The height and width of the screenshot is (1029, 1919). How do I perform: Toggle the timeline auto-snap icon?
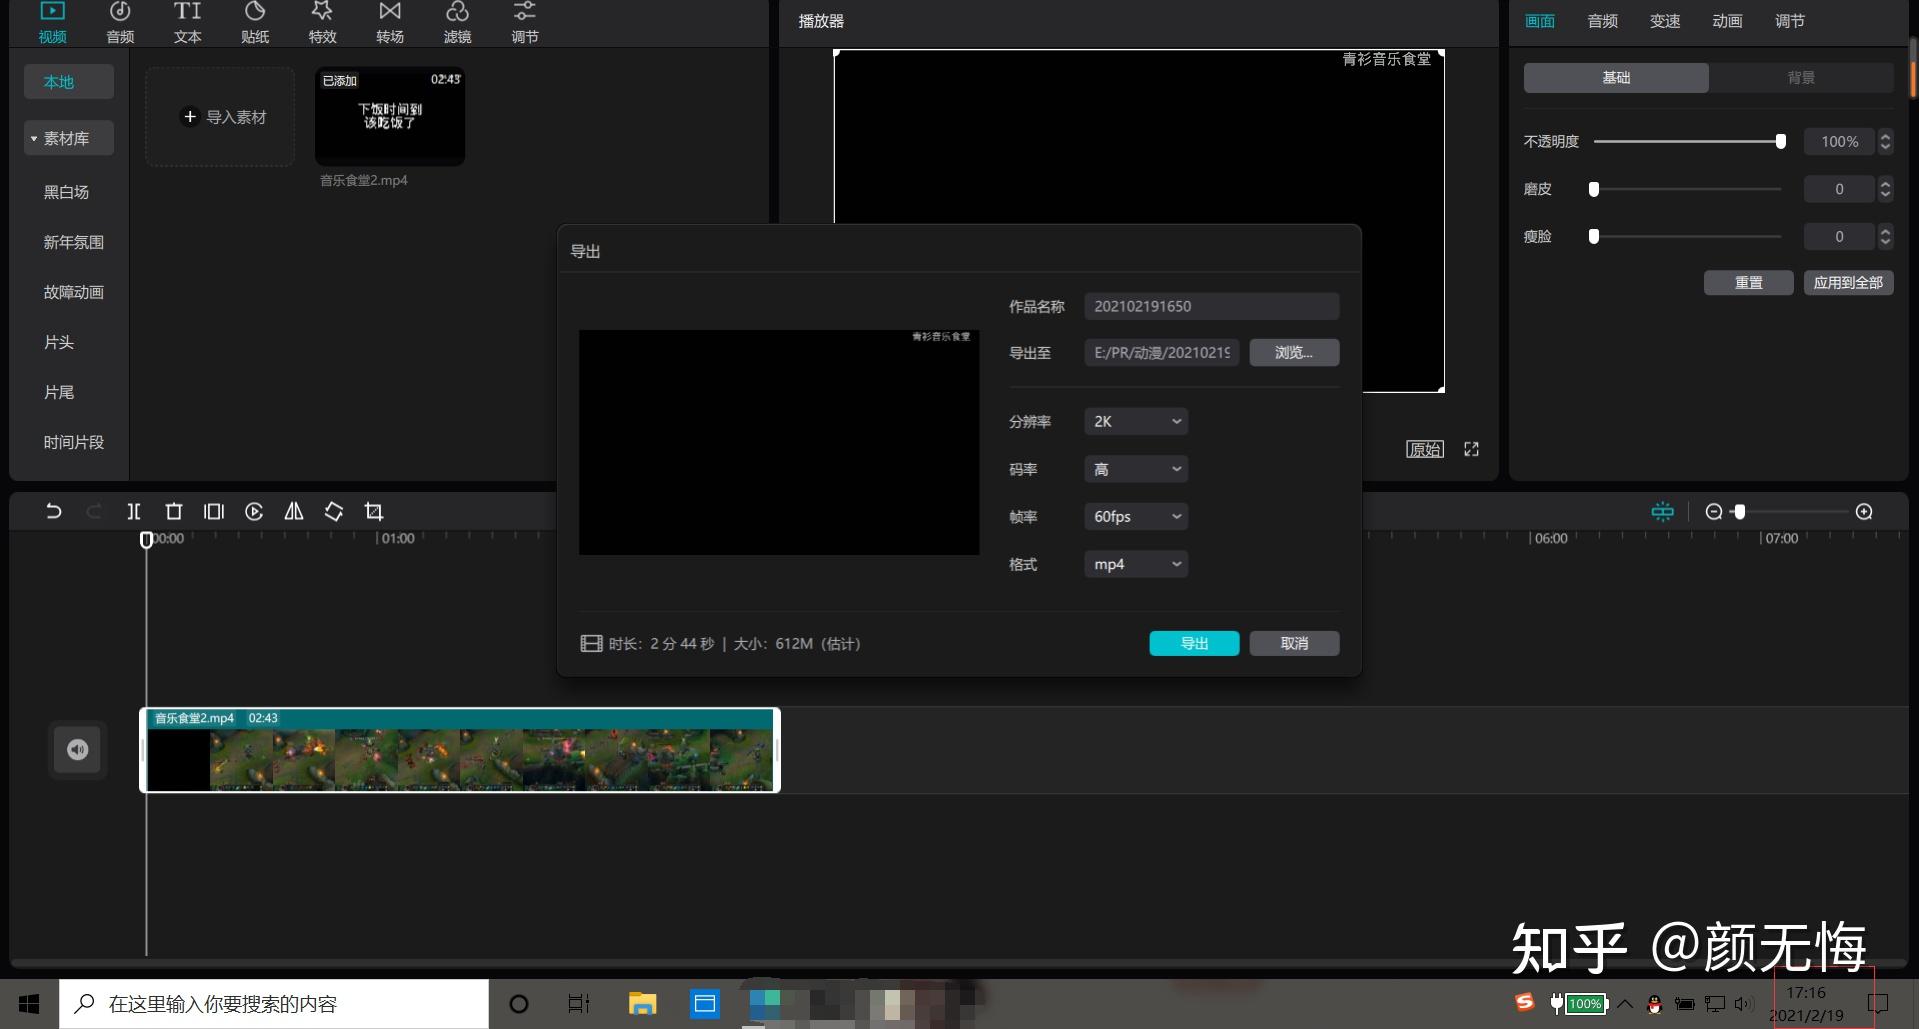coord(1662,512)
